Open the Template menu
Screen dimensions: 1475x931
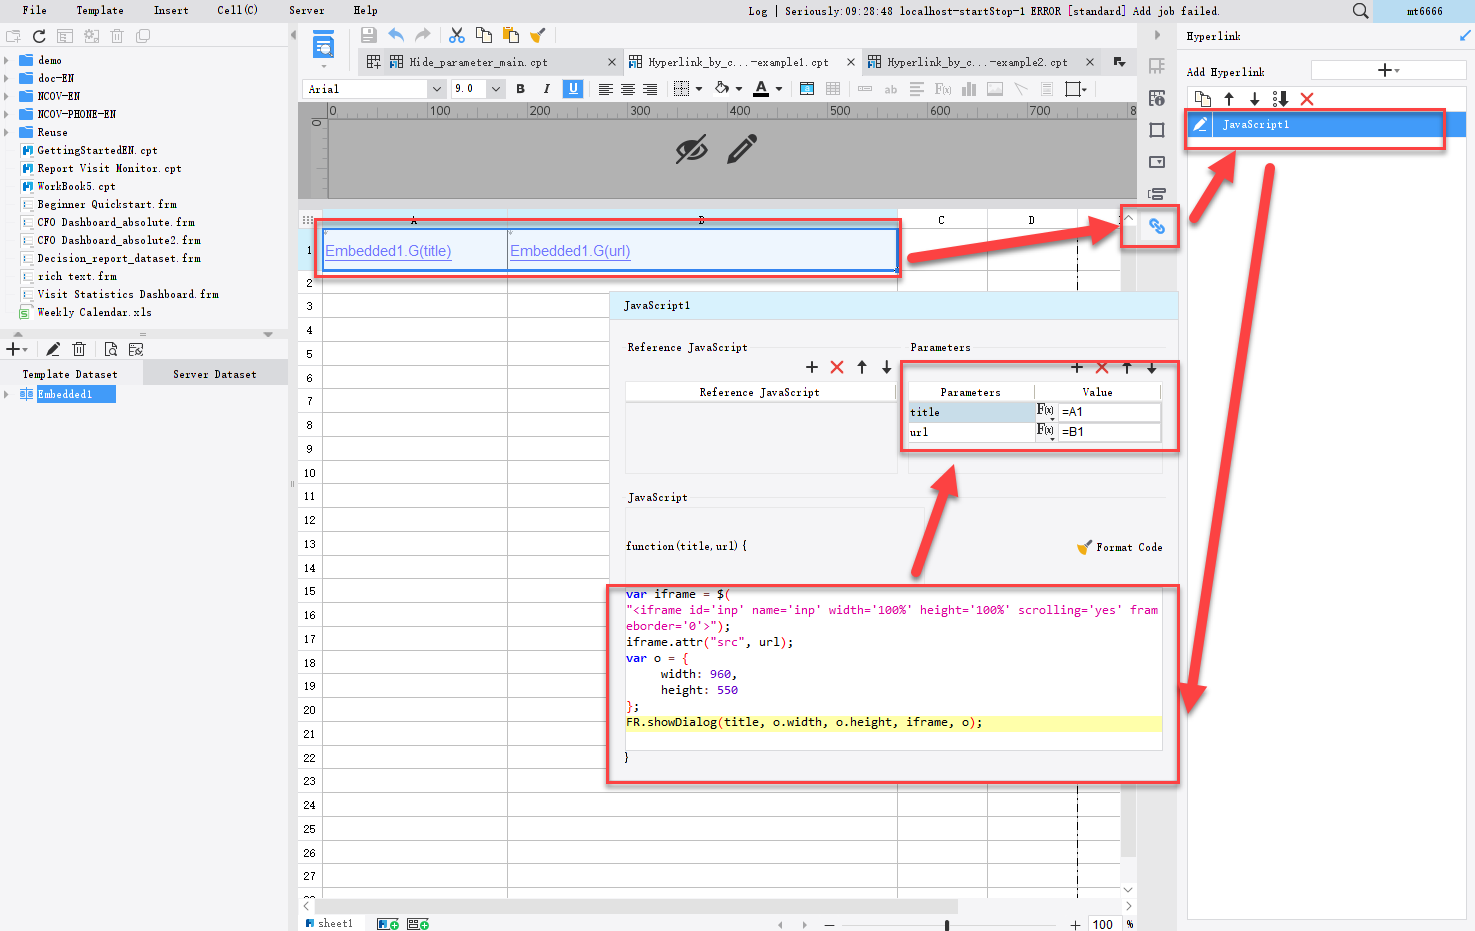pyautogui.click(x=100, y=10)
